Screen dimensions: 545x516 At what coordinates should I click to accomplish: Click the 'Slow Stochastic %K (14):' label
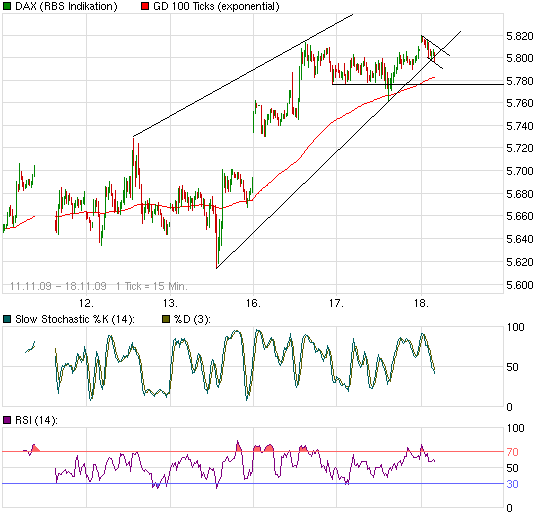[75, 319]
